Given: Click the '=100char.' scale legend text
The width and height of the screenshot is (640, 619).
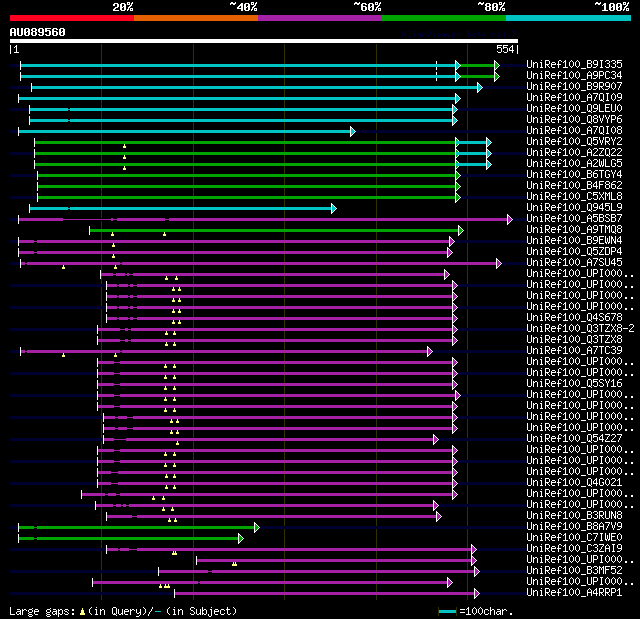Looking at the screenshot, I should click(486, 611).
